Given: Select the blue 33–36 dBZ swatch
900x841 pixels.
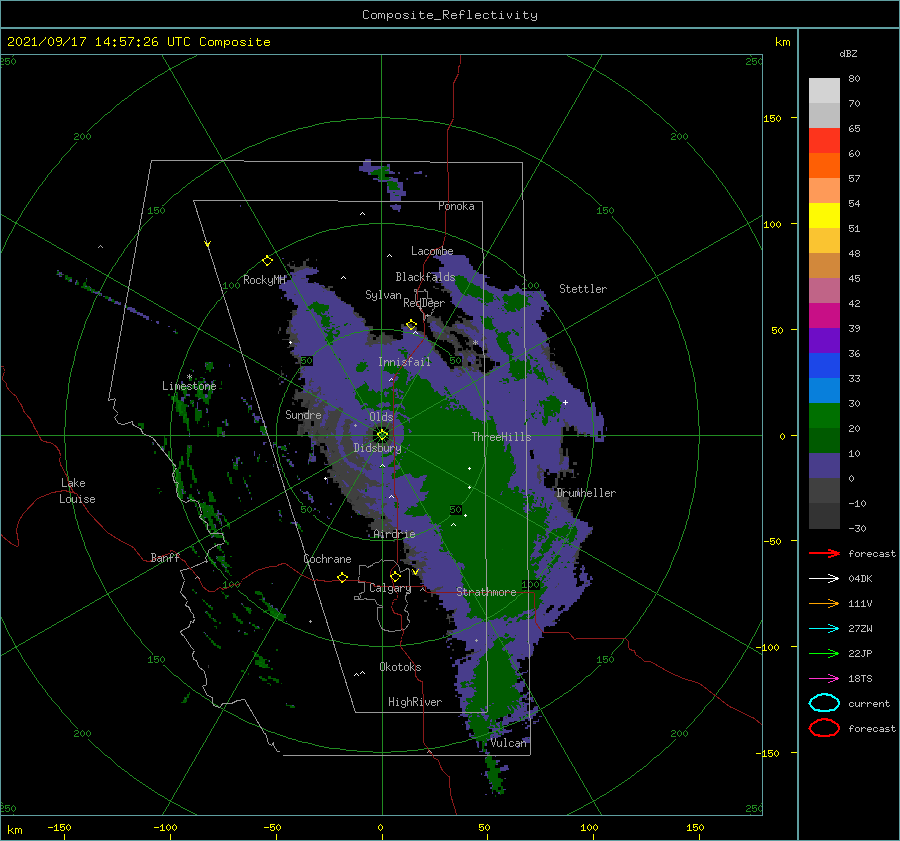Looking at the screenshot, I should coord(824,366).
